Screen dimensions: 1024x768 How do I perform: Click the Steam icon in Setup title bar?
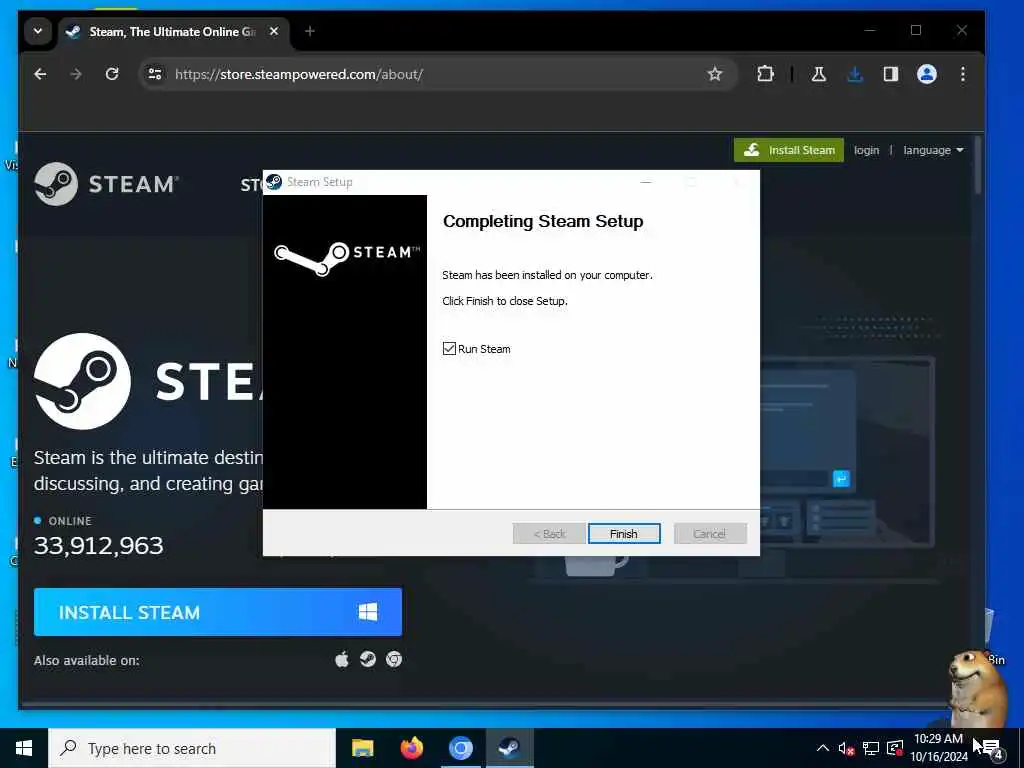pos(274,182)
